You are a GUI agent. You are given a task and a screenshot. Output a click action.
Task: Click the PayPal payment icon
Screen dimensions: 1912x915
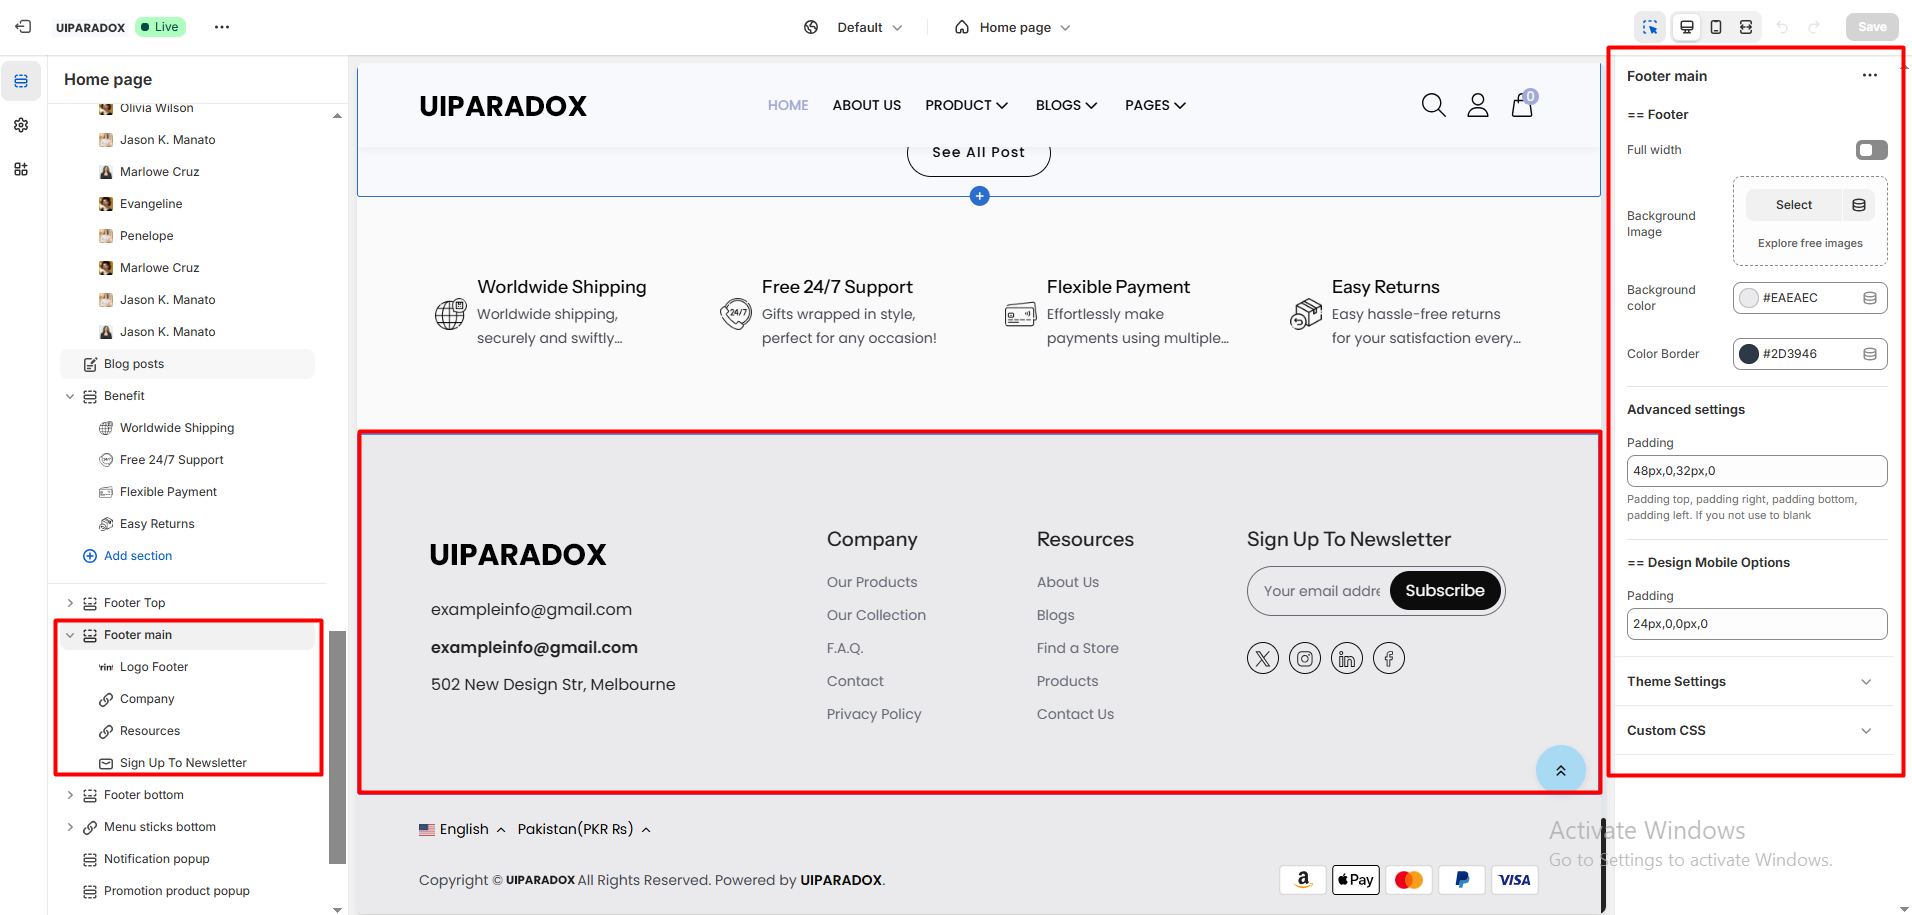1462,880
